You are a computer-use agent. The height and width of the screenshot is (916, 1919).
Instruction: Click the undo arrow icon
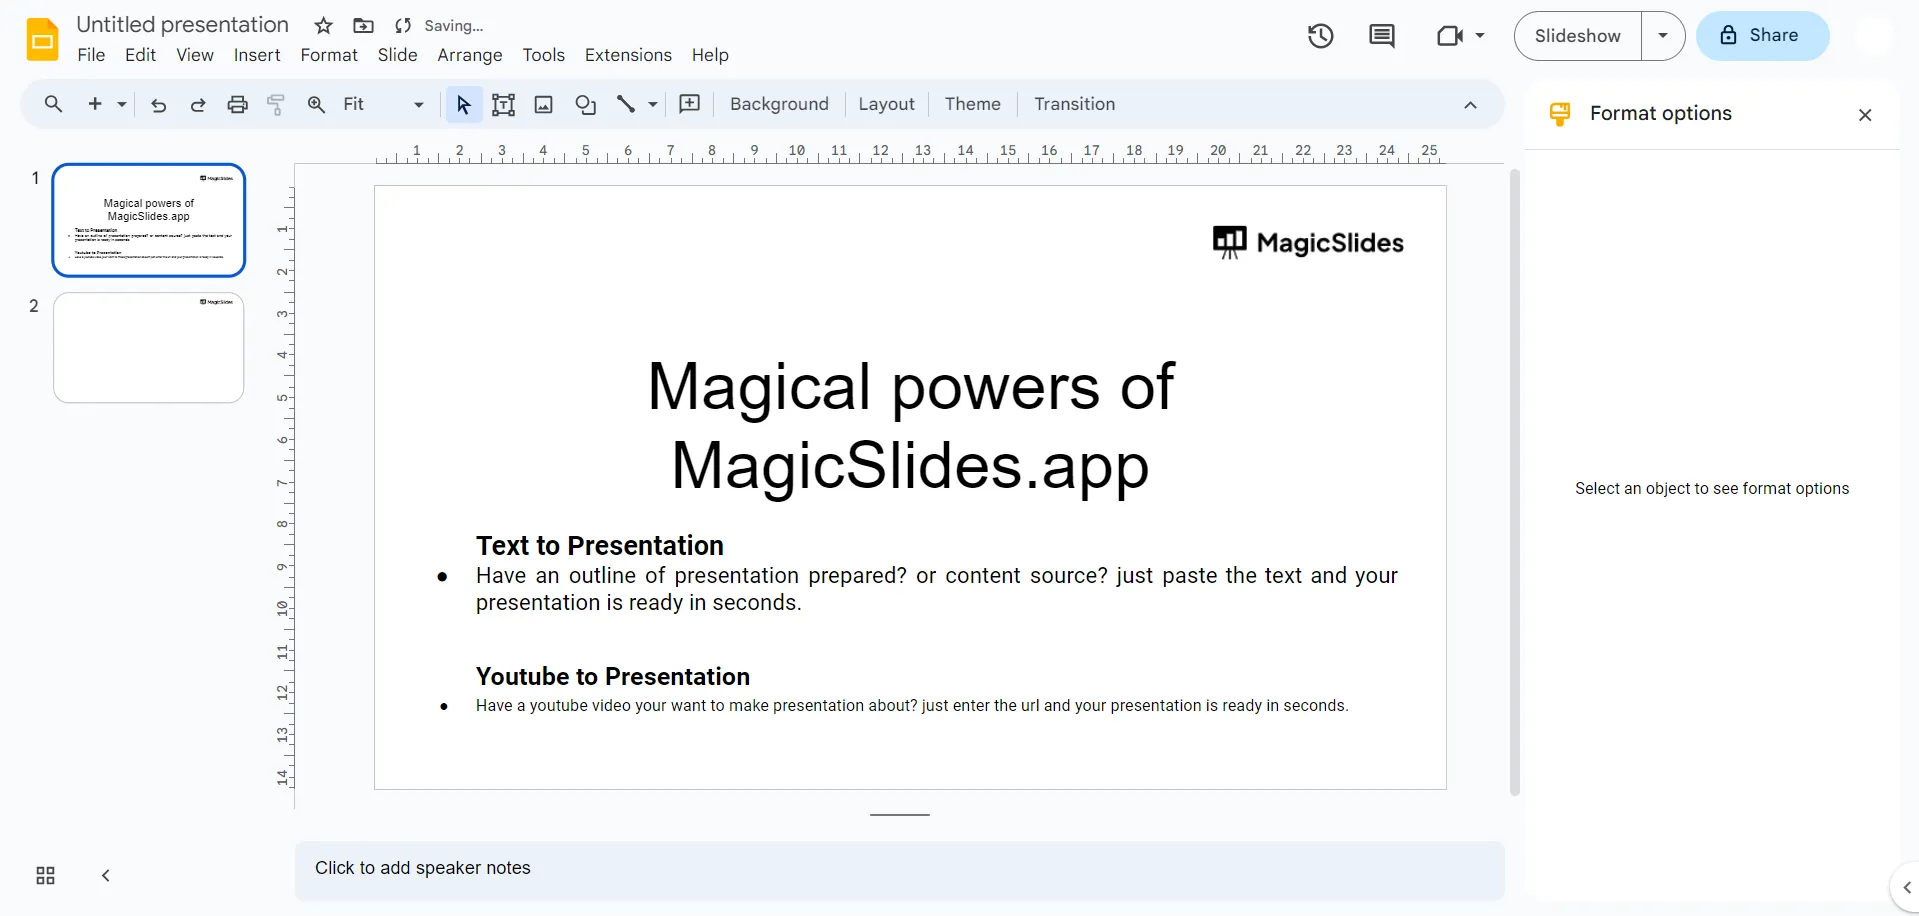tap(158, 104)
